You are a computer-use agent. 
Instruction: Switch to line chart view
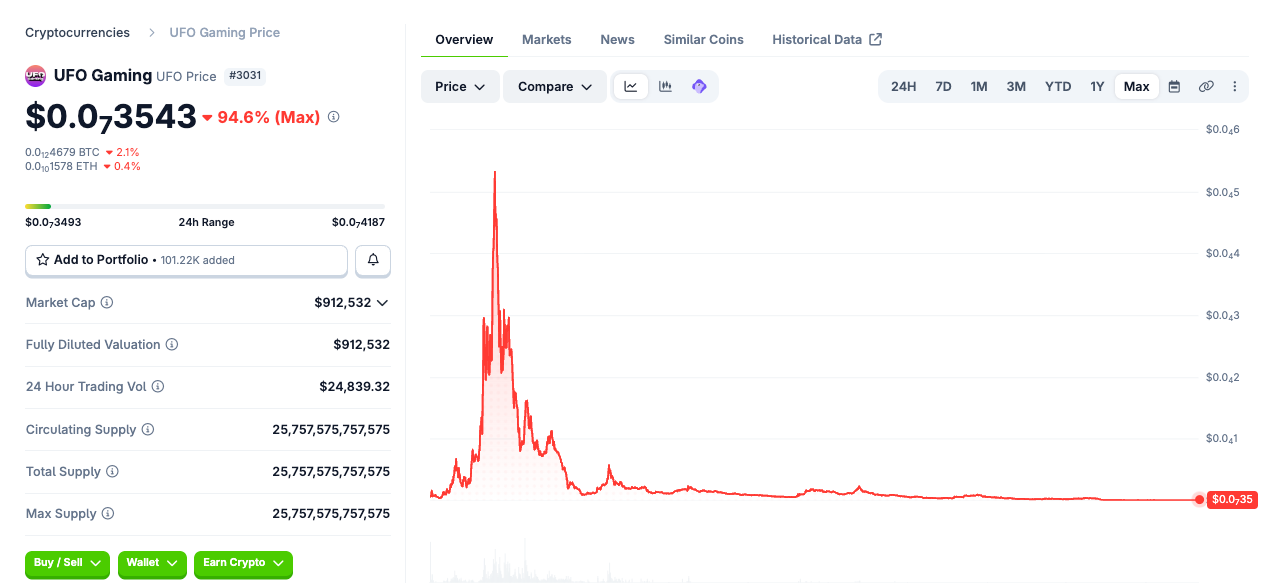(x=631, y=87)
